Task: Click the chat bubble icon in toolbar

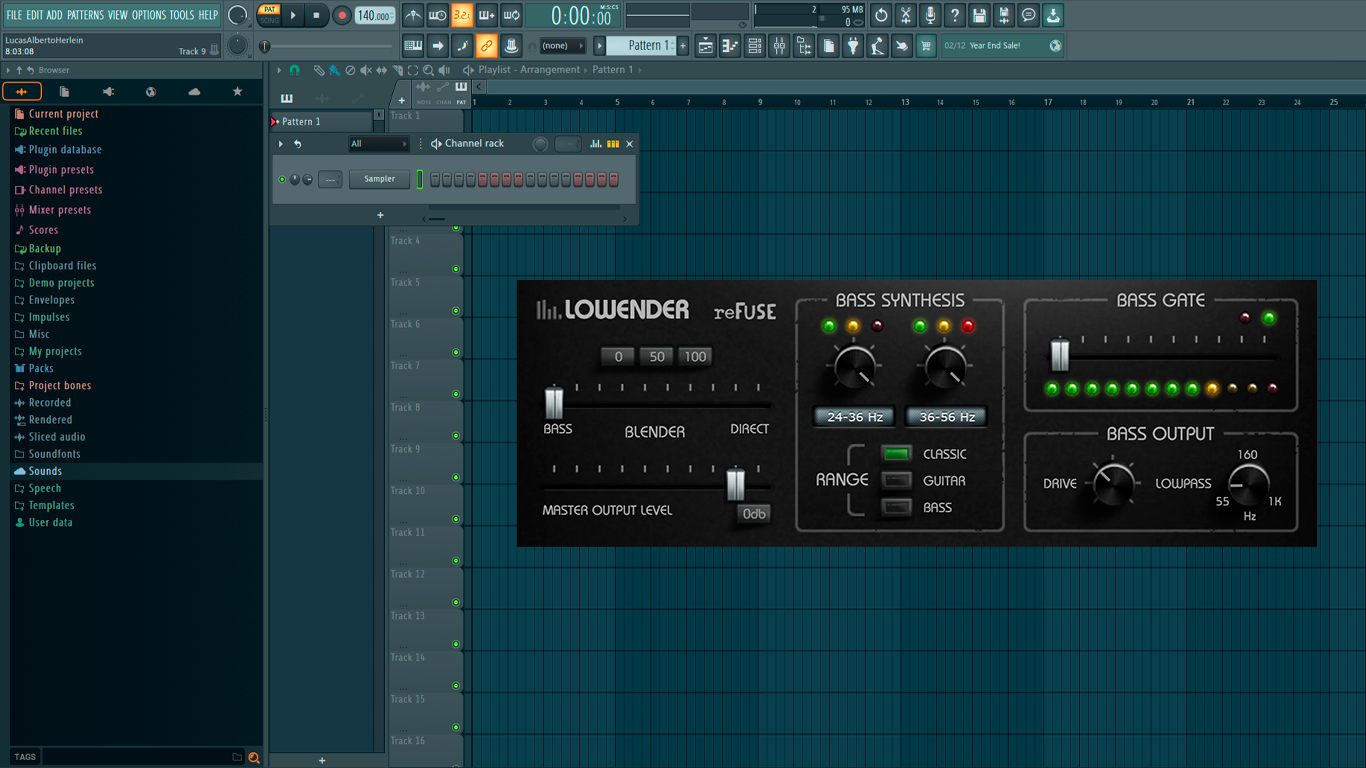Action: coord(1028,15)
